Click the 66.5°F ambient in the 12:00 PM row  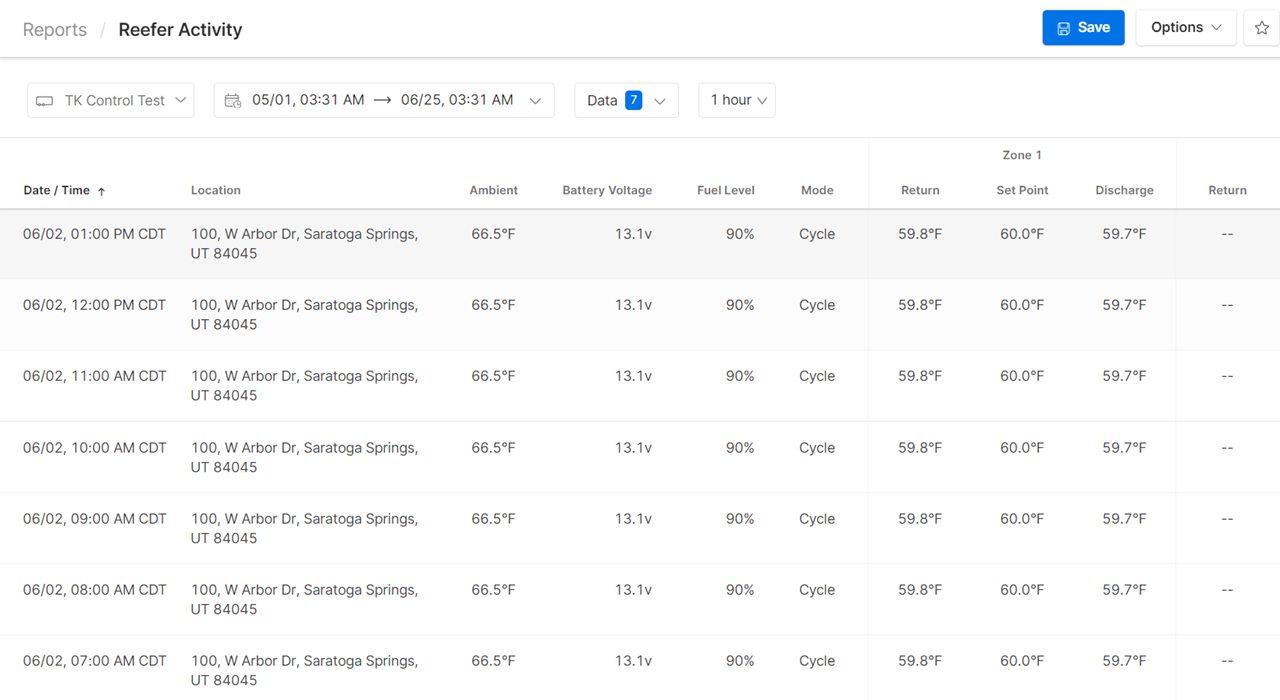(x=493, y=305)
